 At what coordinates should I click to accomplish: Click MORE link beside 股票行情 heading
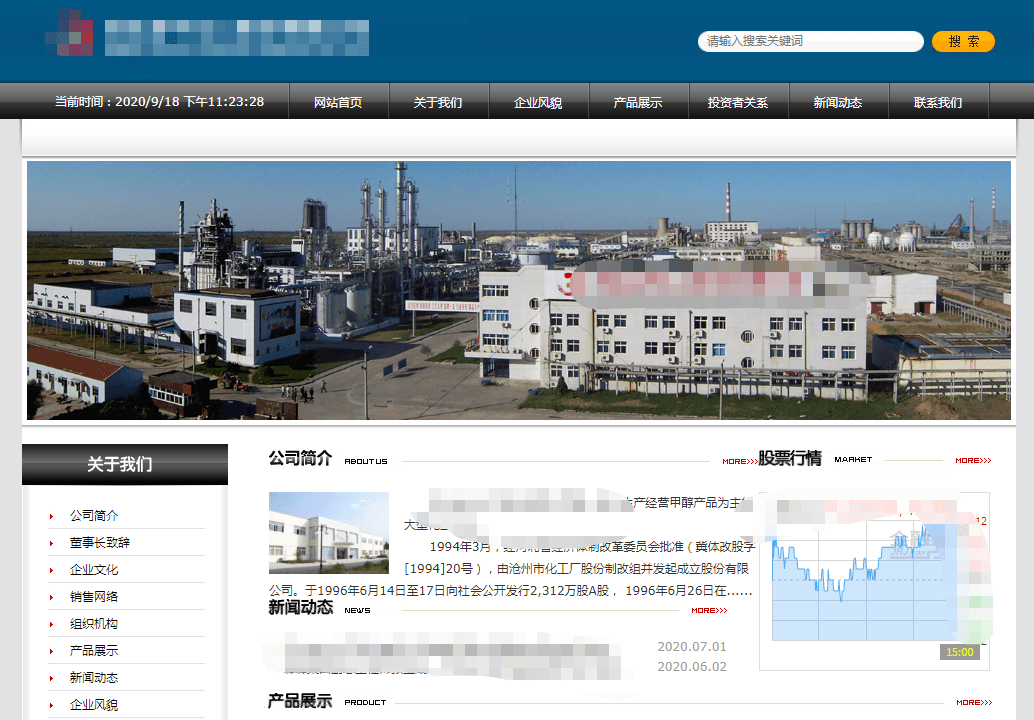[972, 461]
